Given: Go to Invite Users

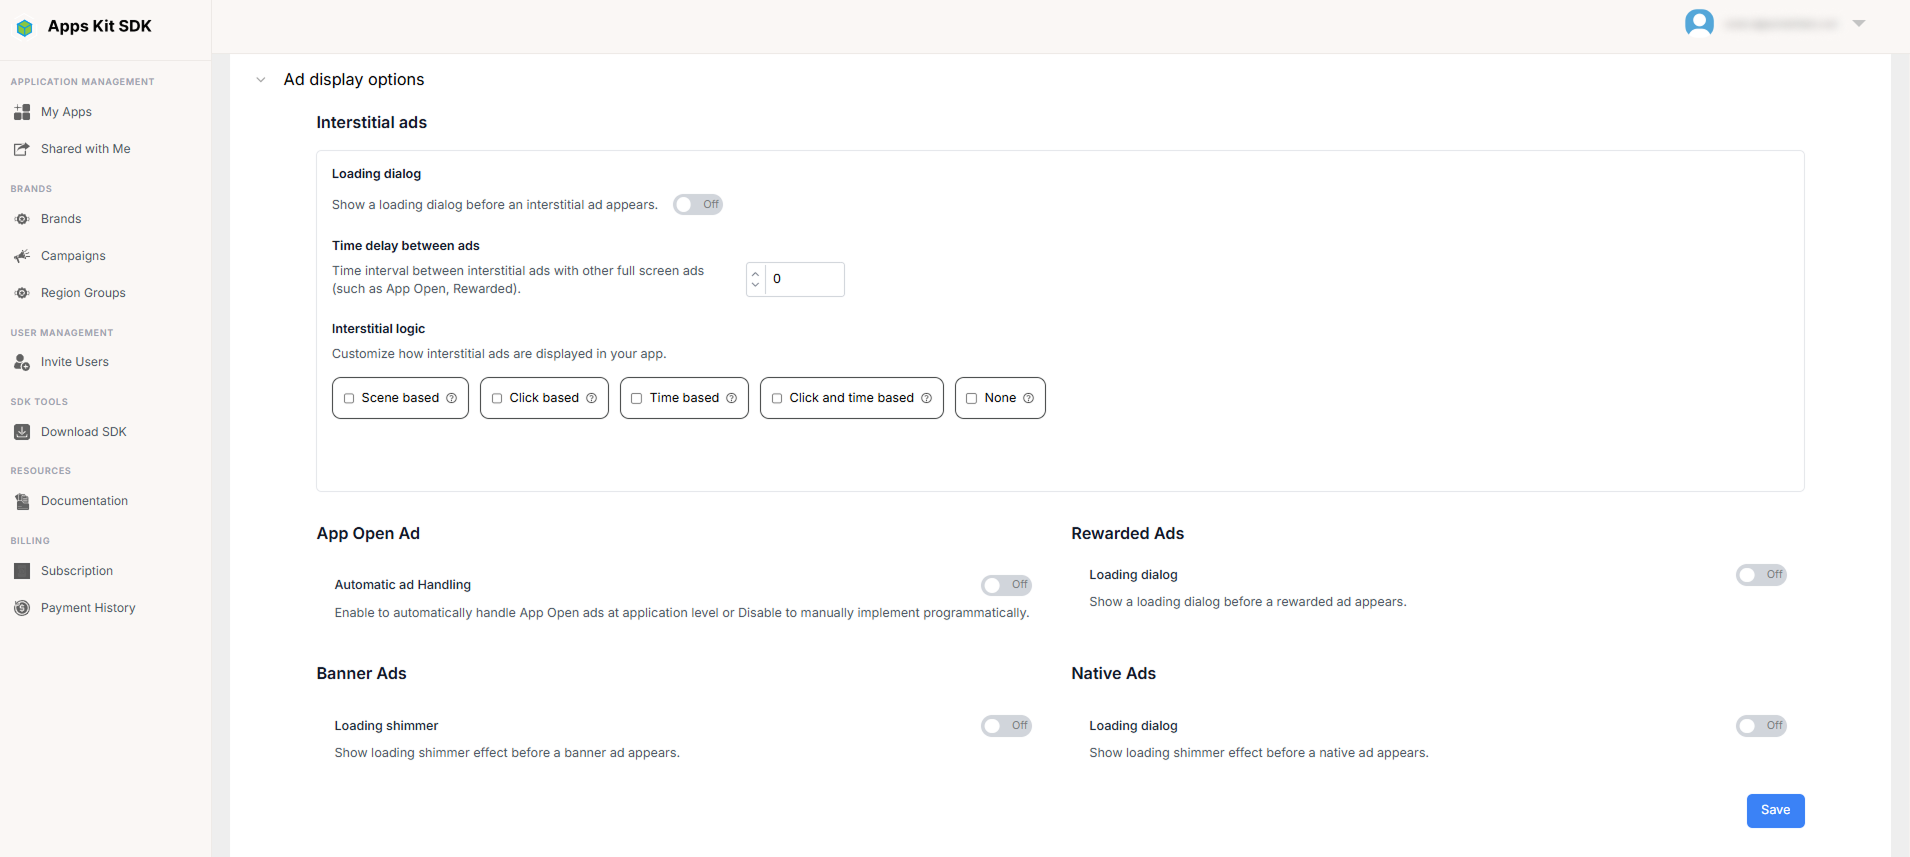Looking at the screenshot, I should pos(75,362).
